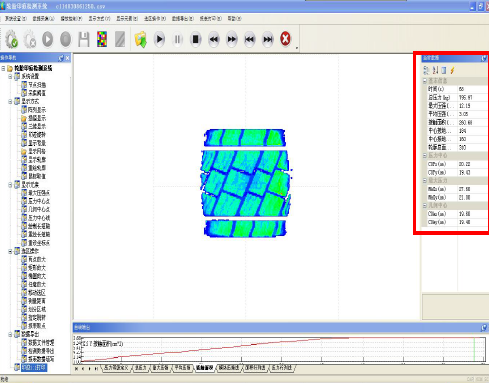Start playback with the black play button

coord(160,39)
